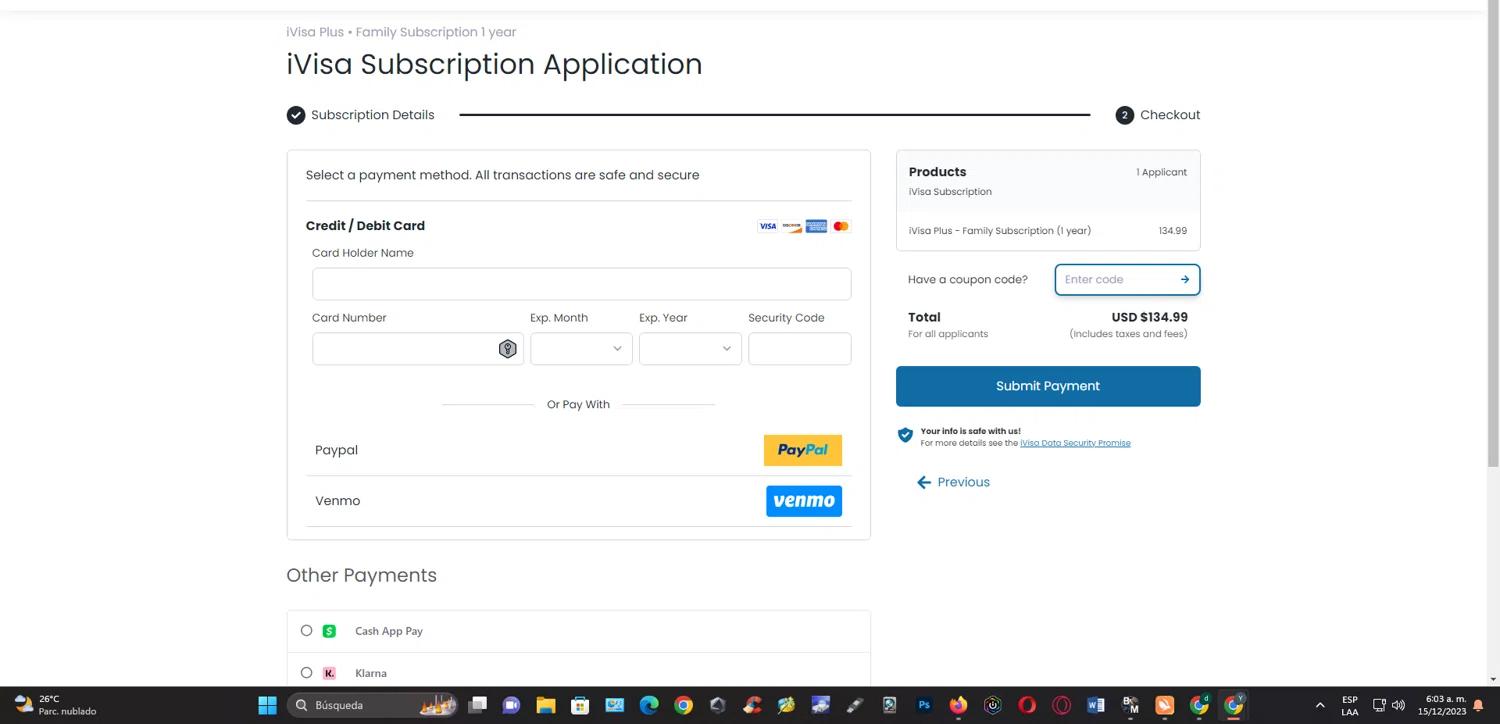The image size is (1500, 724).
Task: Click the Card Number field
Action: coord(417,349)
